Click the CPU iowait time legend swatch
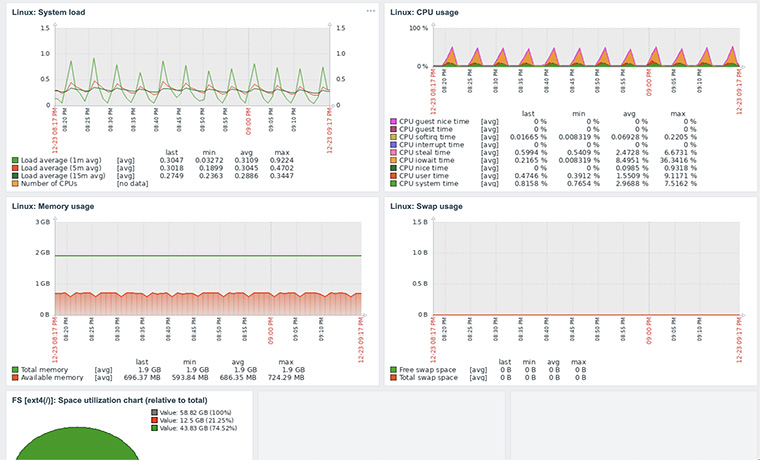This screenshot has height=460, width=760. tap(393, 160)
